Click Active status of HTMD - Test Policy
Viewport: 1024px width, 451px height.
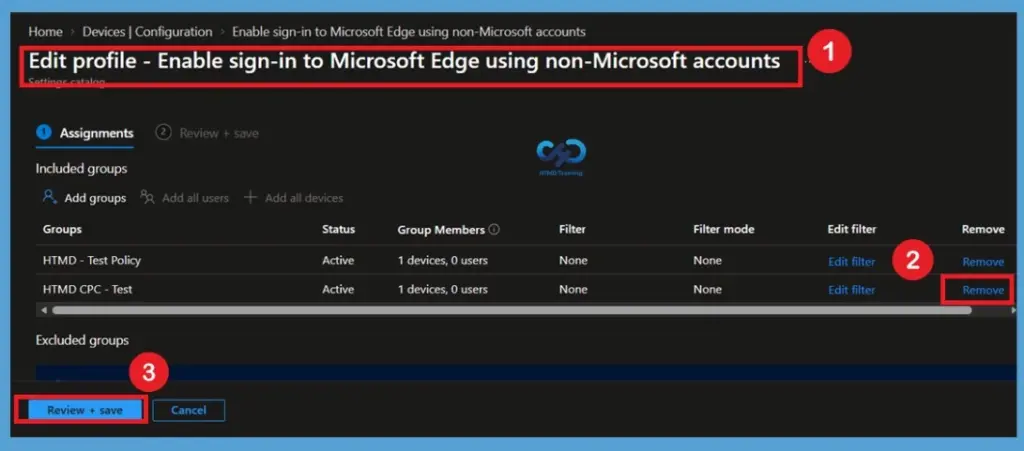pyautogui.click(x=338, y=260)
